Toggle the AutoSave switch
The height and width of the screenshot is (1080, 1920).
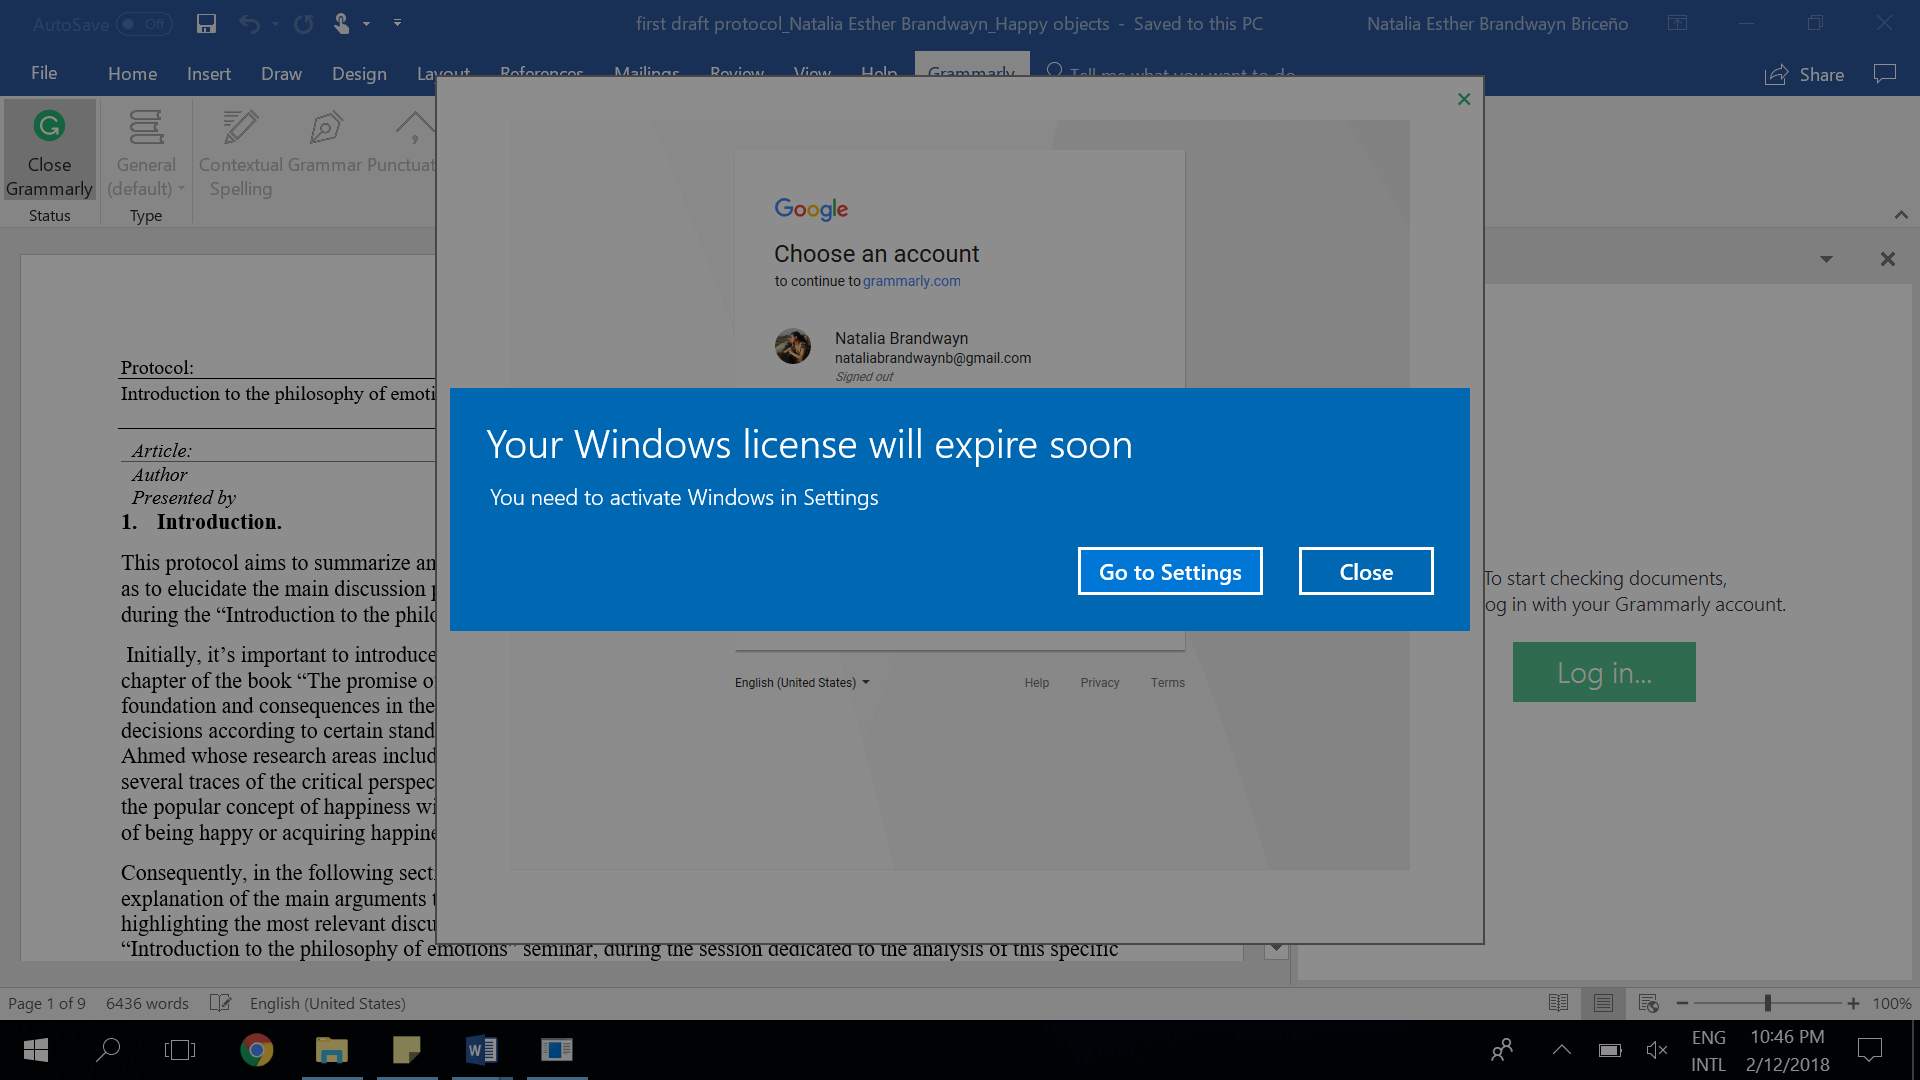click(144, 23)
